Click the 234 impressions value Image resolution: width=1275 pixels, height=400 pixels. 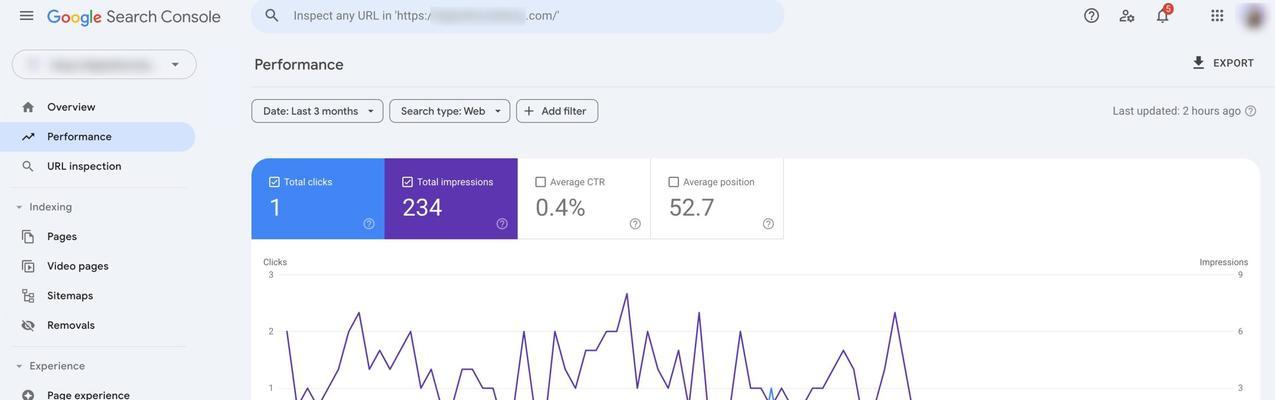422,208
